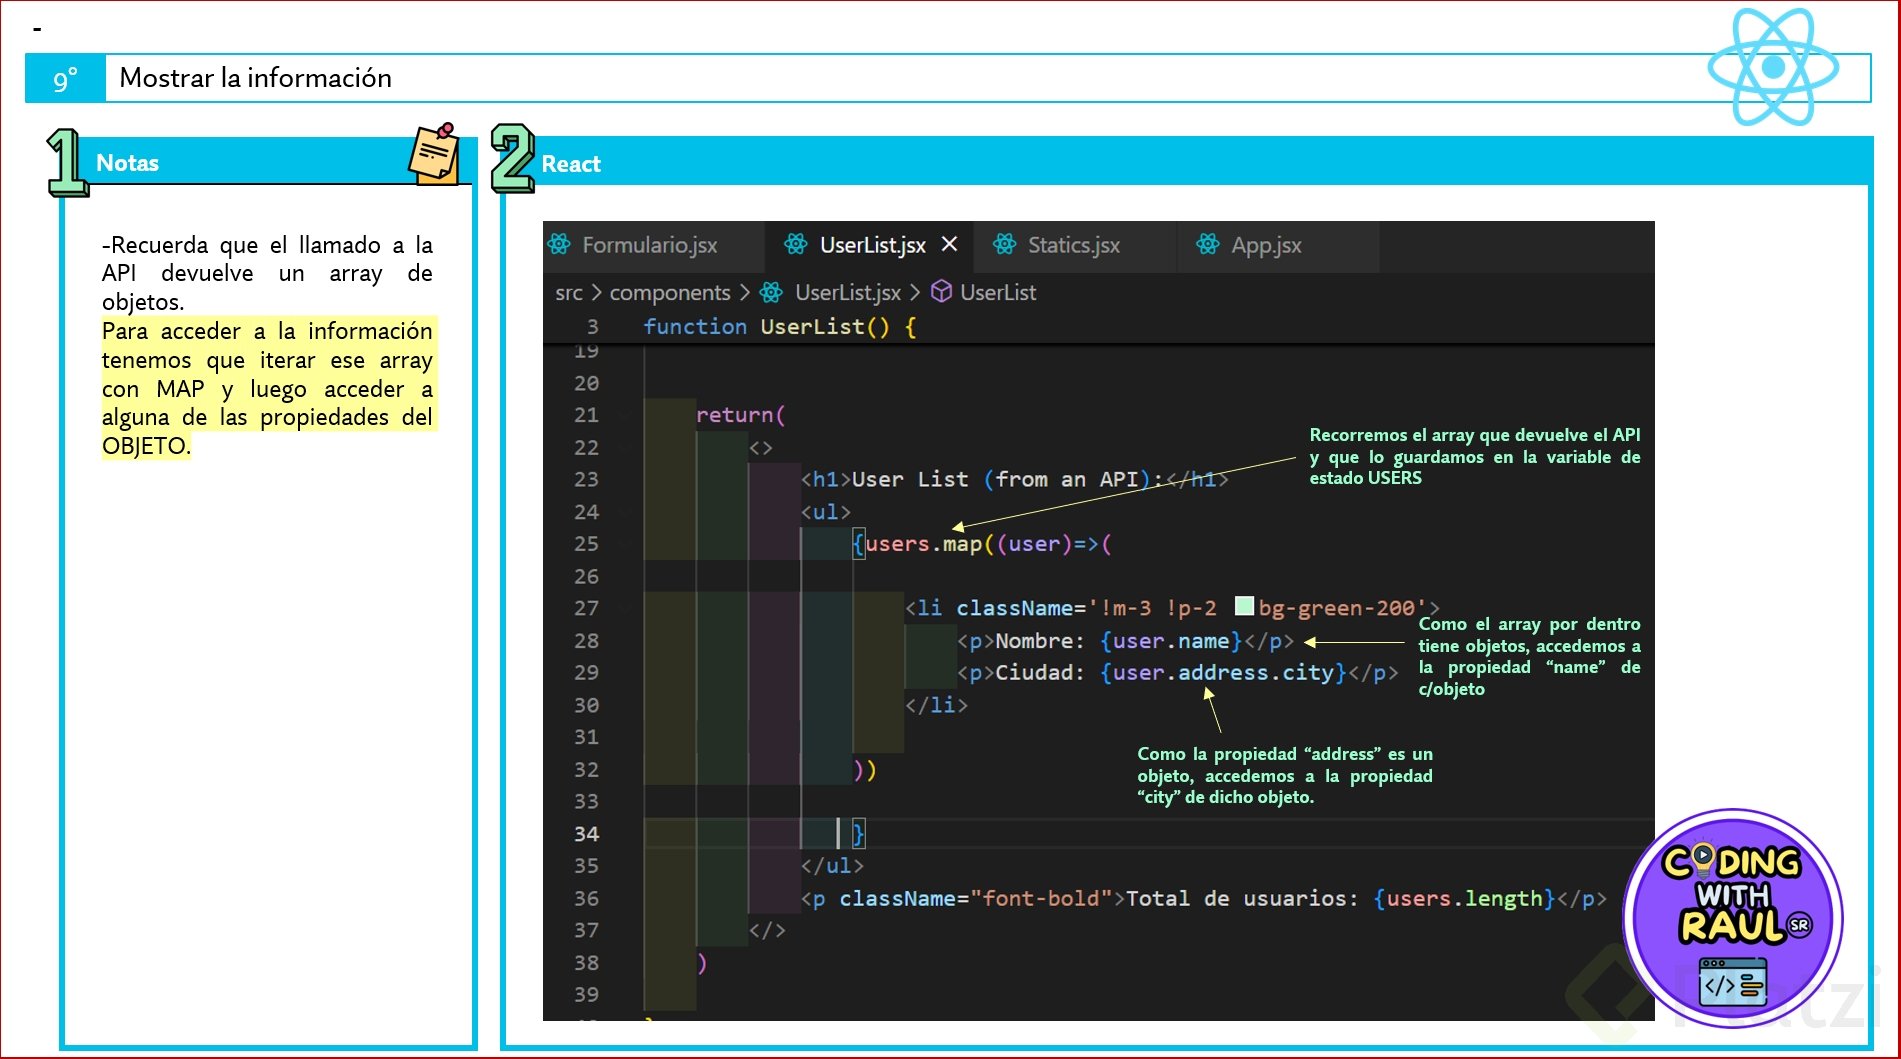
Task: Click the cube symbol icon in breadcrumb
Action: [x=941, y=292]
